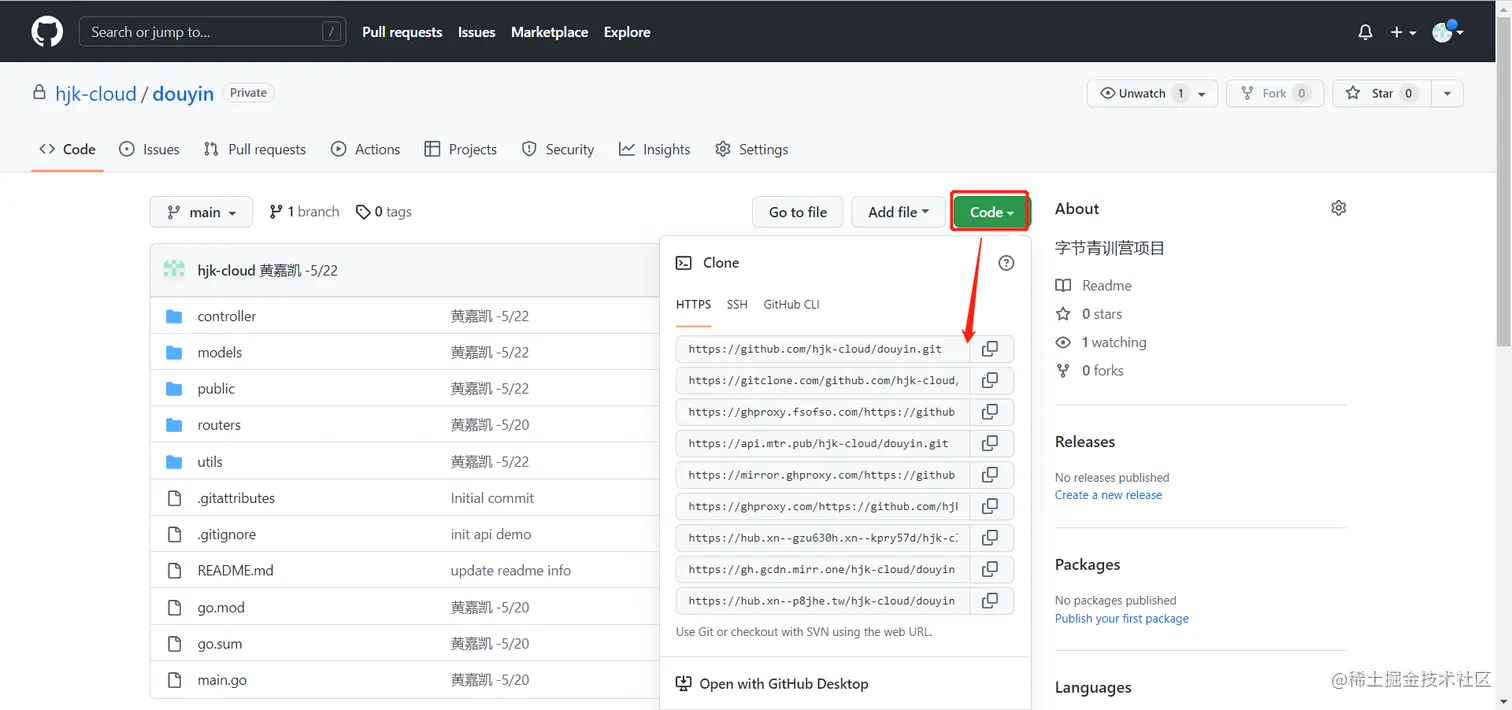Open the star lists dropdown arrow
Viewport: 1512px width, 710px height.
tap(1448, 93)
